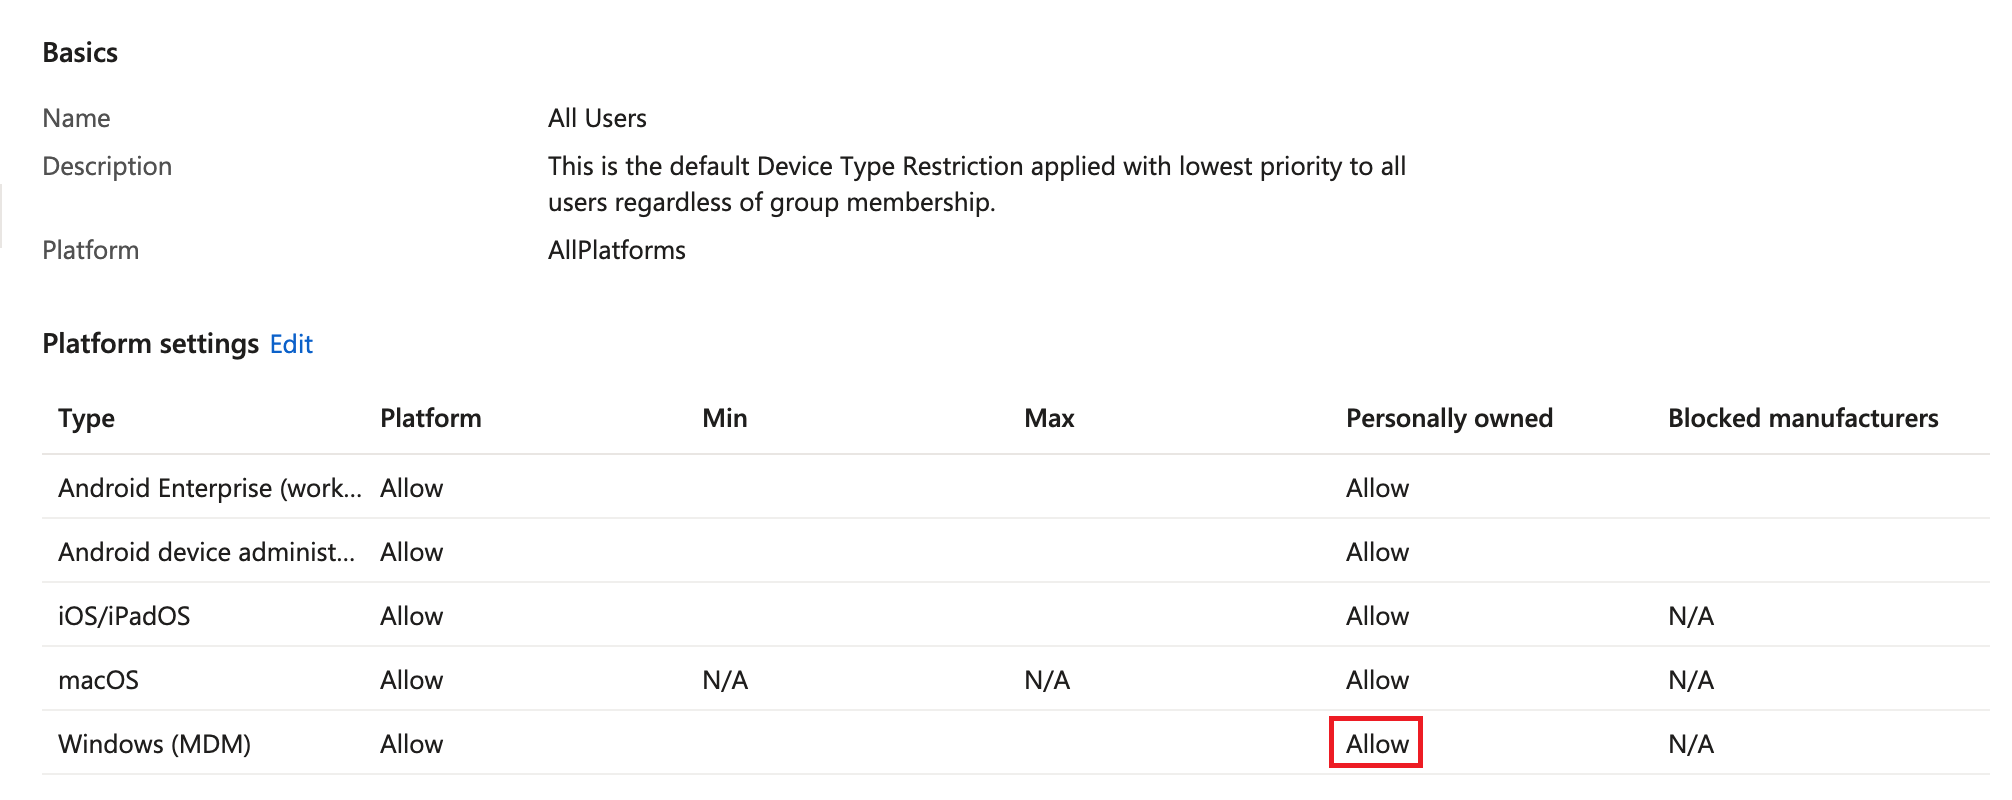Click the Edit link beside Platform settings
Image resolution: width=2012 pixels, height=800 pixels.
291,344
